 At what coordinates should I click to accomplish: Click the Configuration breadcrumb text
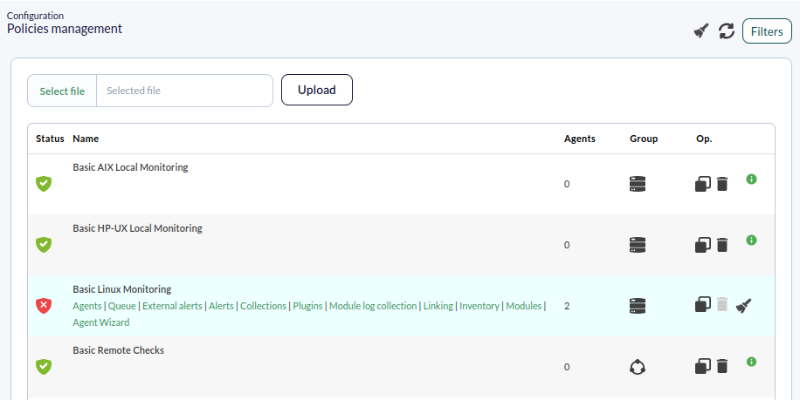click(x=35, y=16)
